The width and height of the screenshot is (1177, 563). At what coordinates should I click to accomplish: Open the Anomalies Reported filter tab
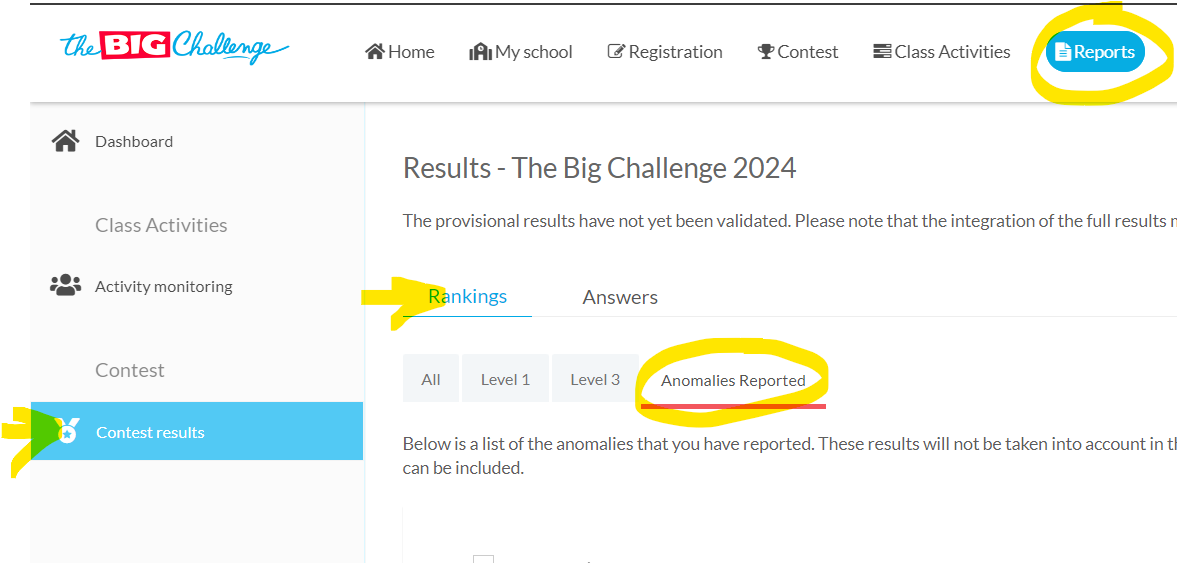733,380
